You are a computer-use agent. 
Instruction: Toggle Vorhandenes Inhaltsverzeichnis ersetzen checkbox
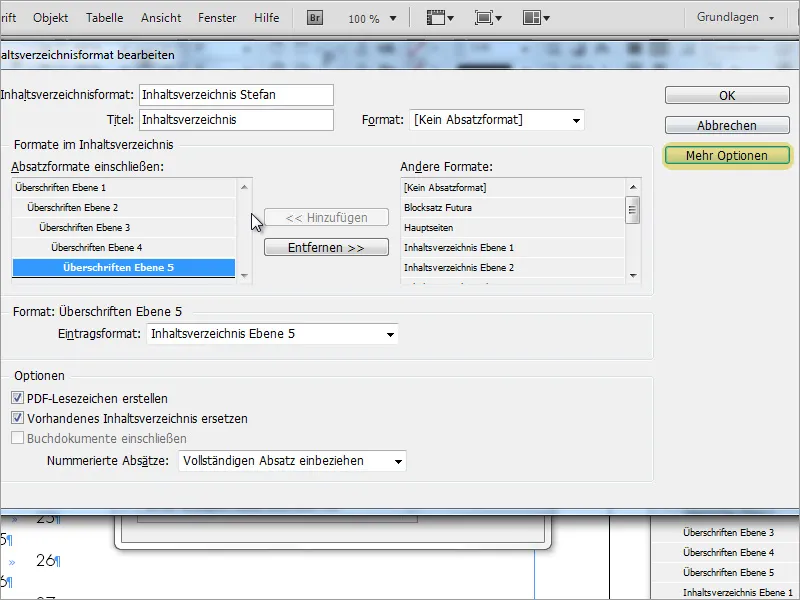pos(17,418)
